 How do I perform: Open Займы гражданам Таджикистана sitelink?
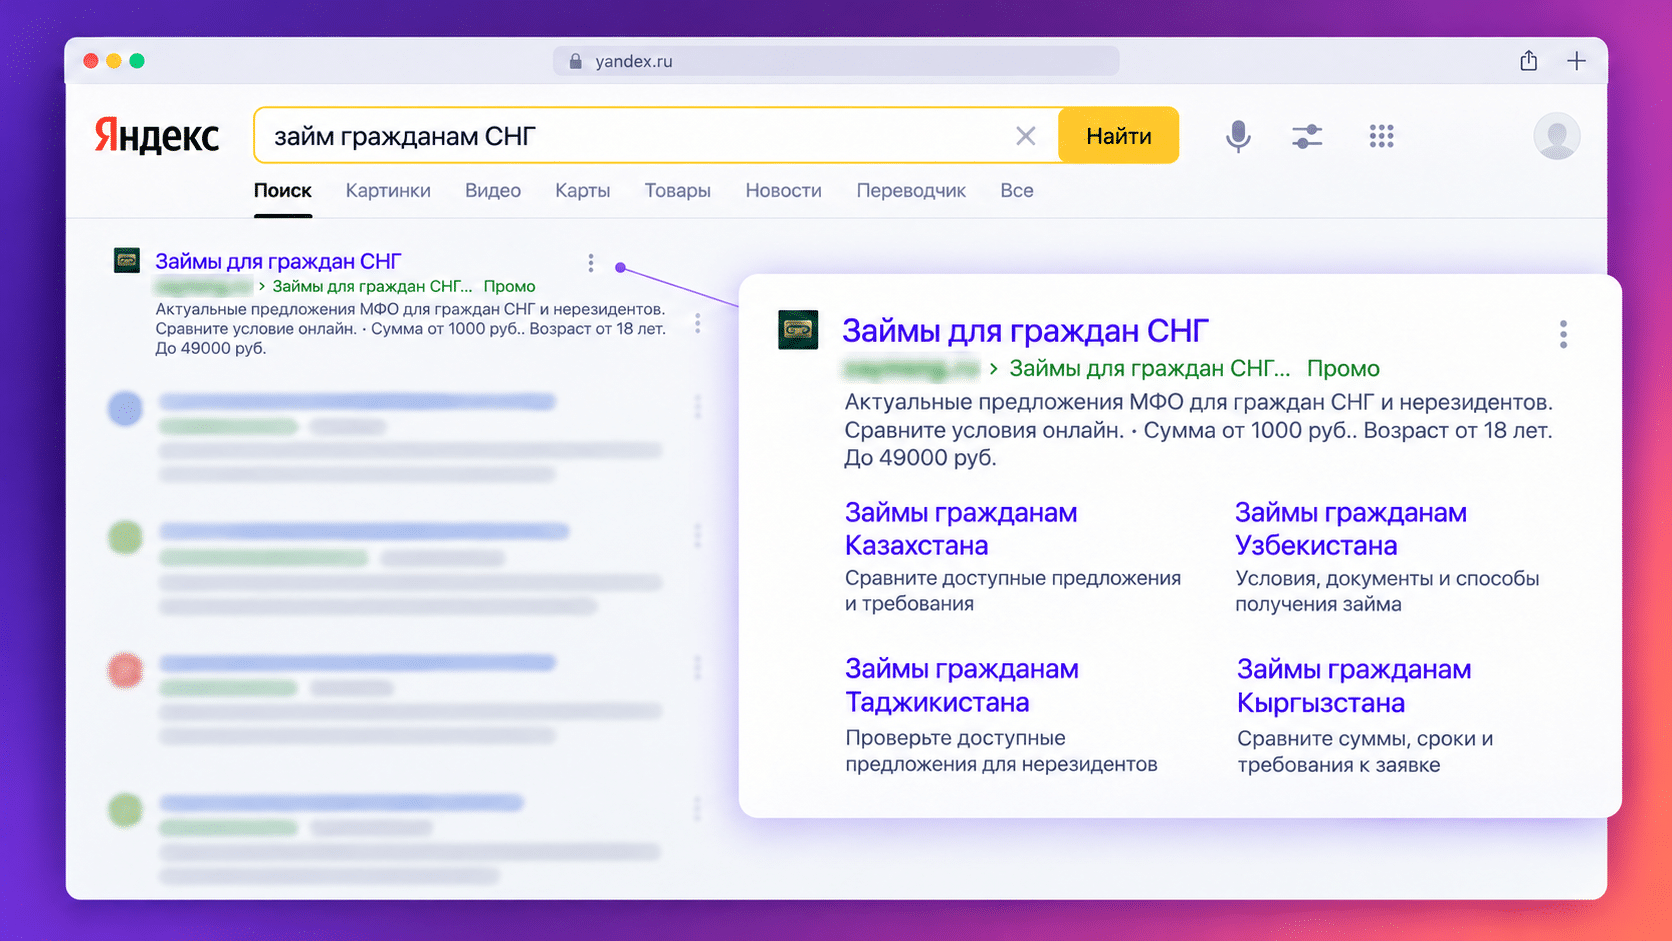click(962, 685)
